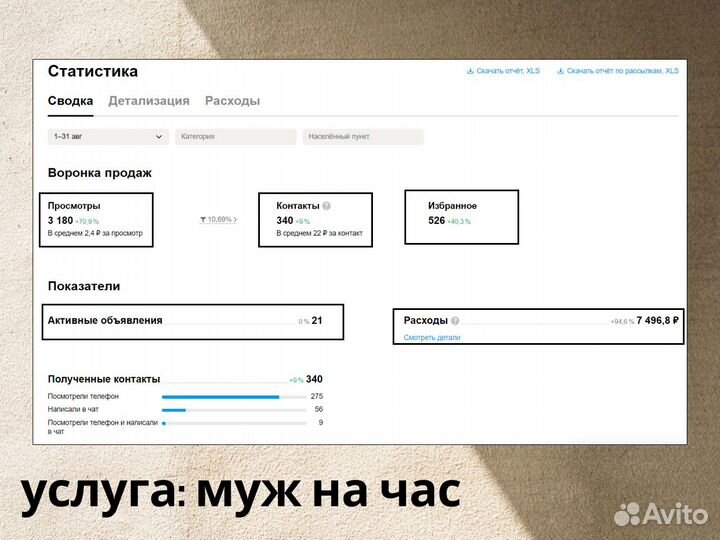
Task: Click the text В среднем 22 ₽ за контакт
Action: tap(320, 233)
